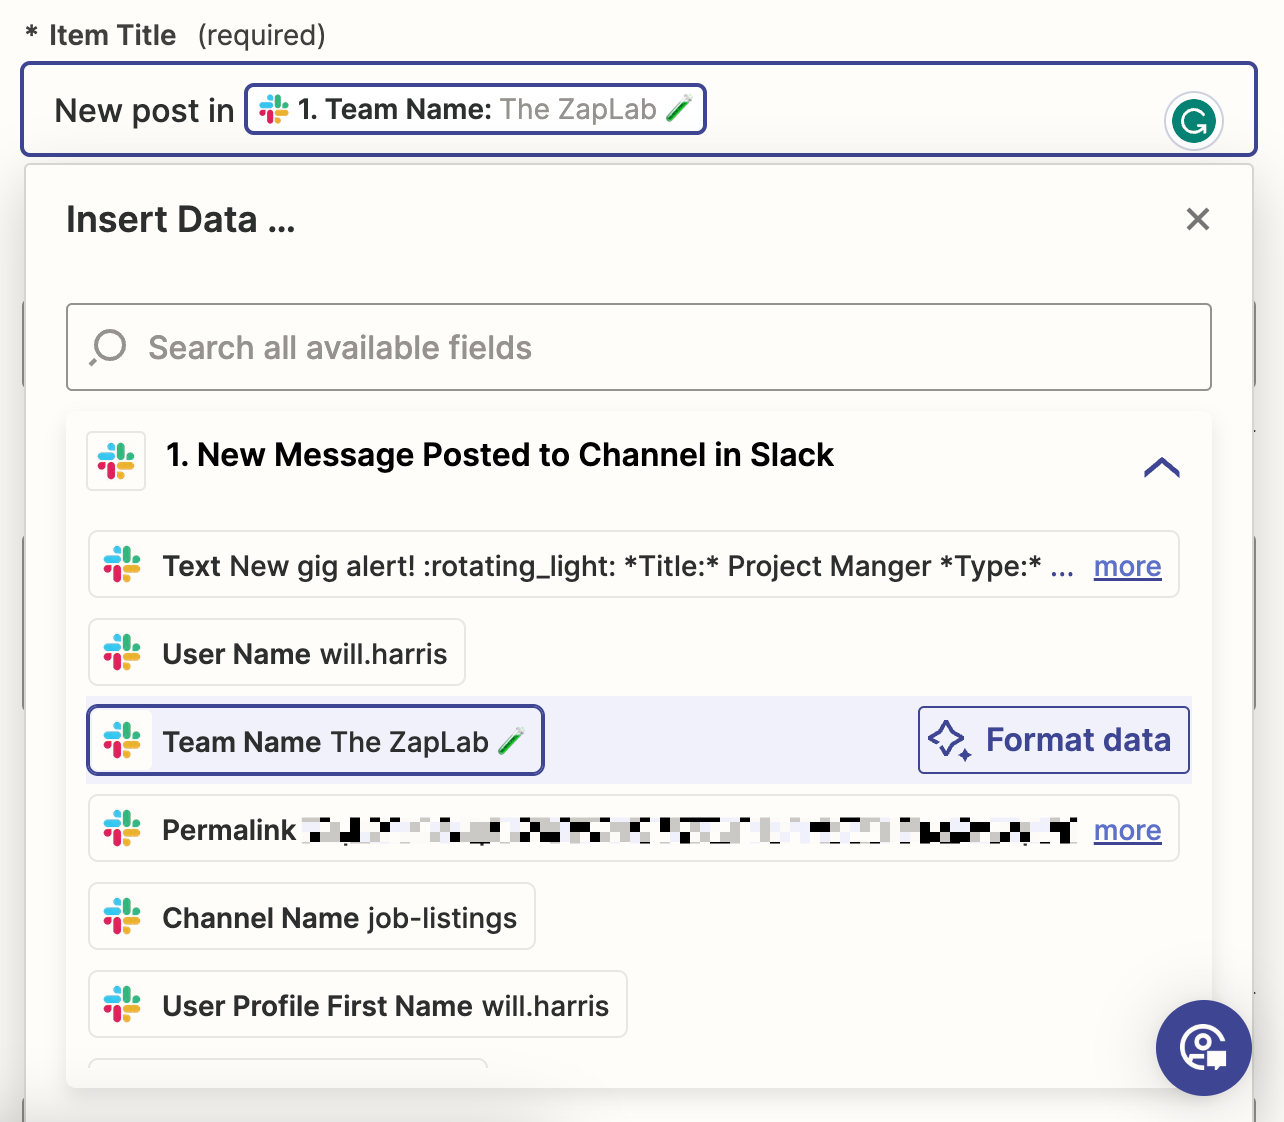Viewport: 1284px width, 1122px height.
Task: Click the Search all available fields box
Action: click(x=639, y=347)
